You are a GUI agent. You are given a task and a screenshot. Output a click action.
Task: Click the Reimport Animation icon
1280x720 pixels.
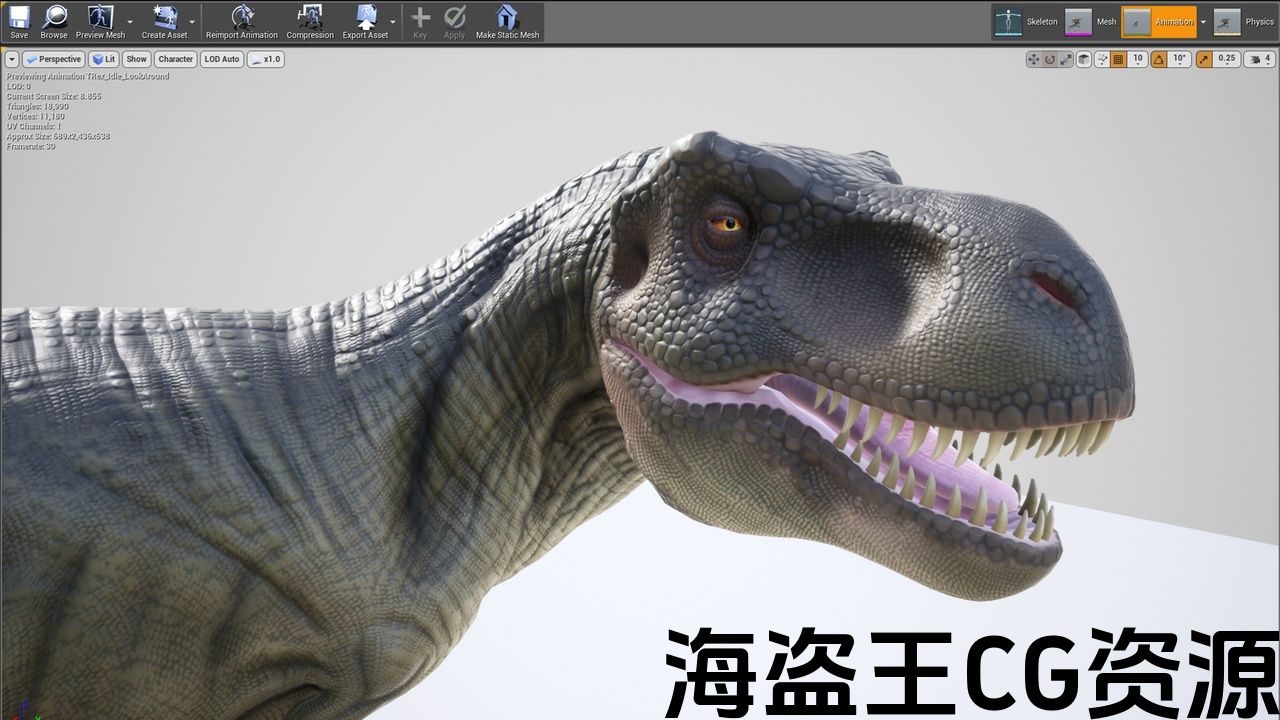(x=242, y=17)
